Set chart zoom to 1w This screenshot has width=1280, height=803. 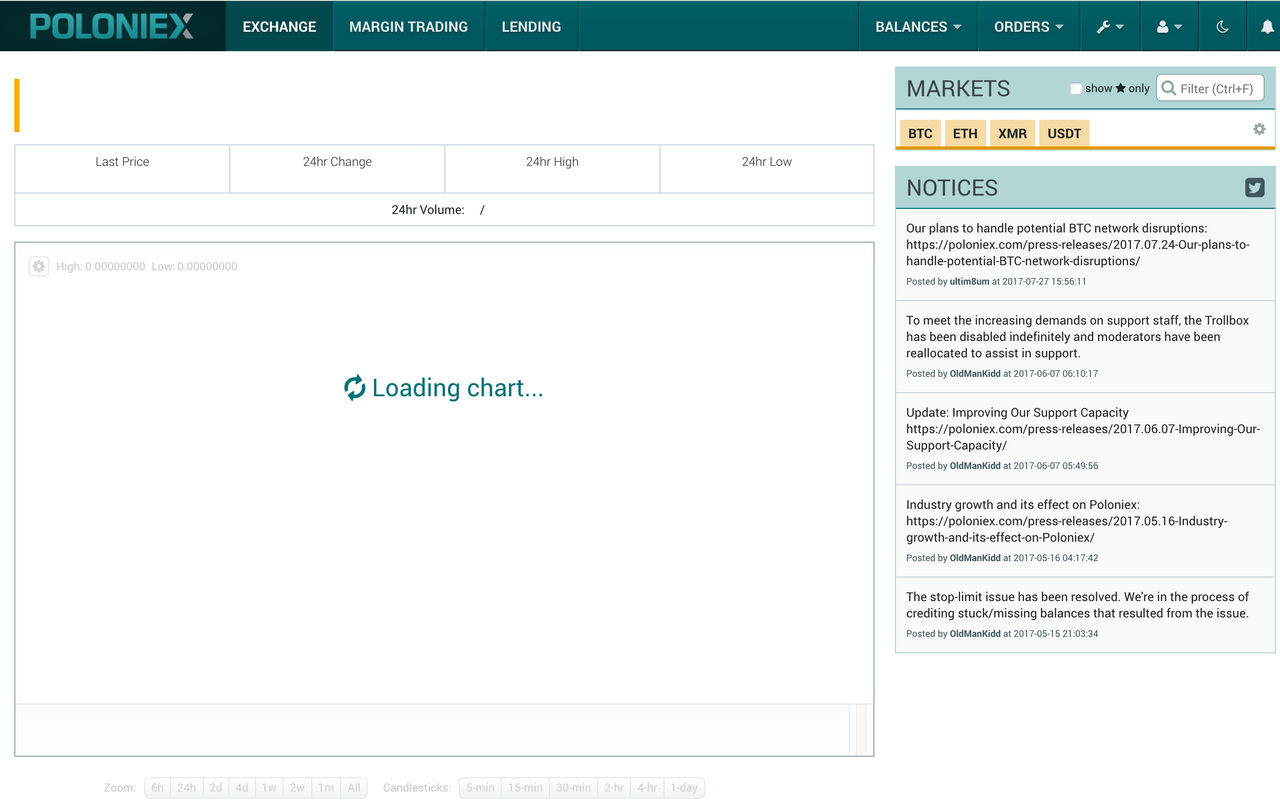click(x=269, y=788)
